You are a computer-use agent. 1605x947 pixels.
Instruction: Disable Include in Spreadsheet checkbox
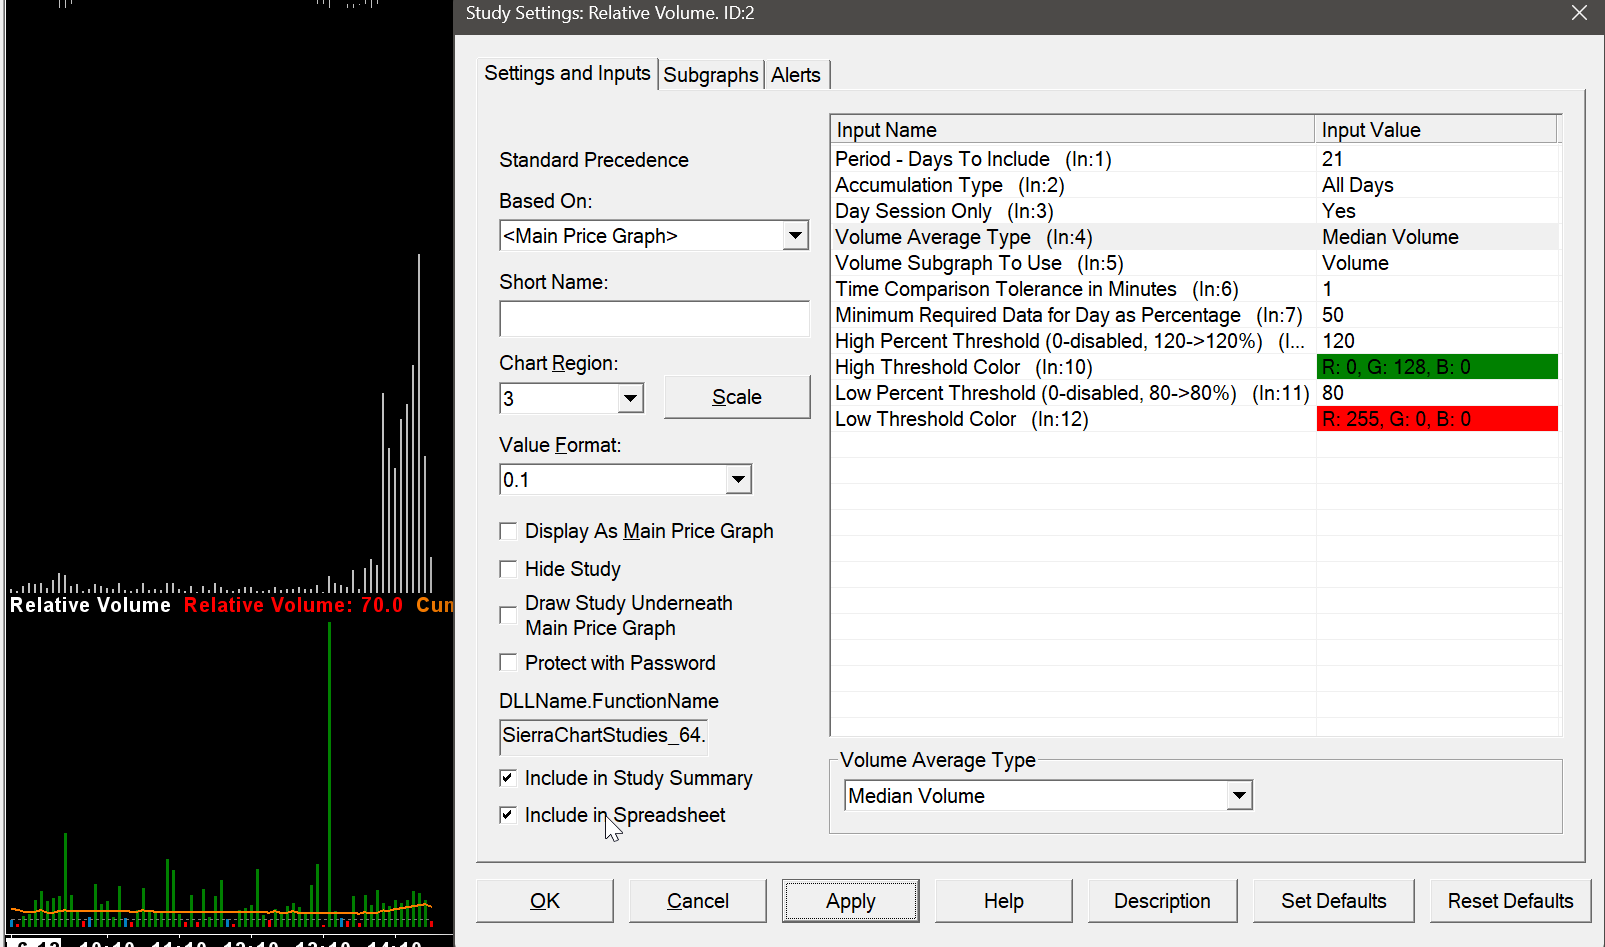508,815
